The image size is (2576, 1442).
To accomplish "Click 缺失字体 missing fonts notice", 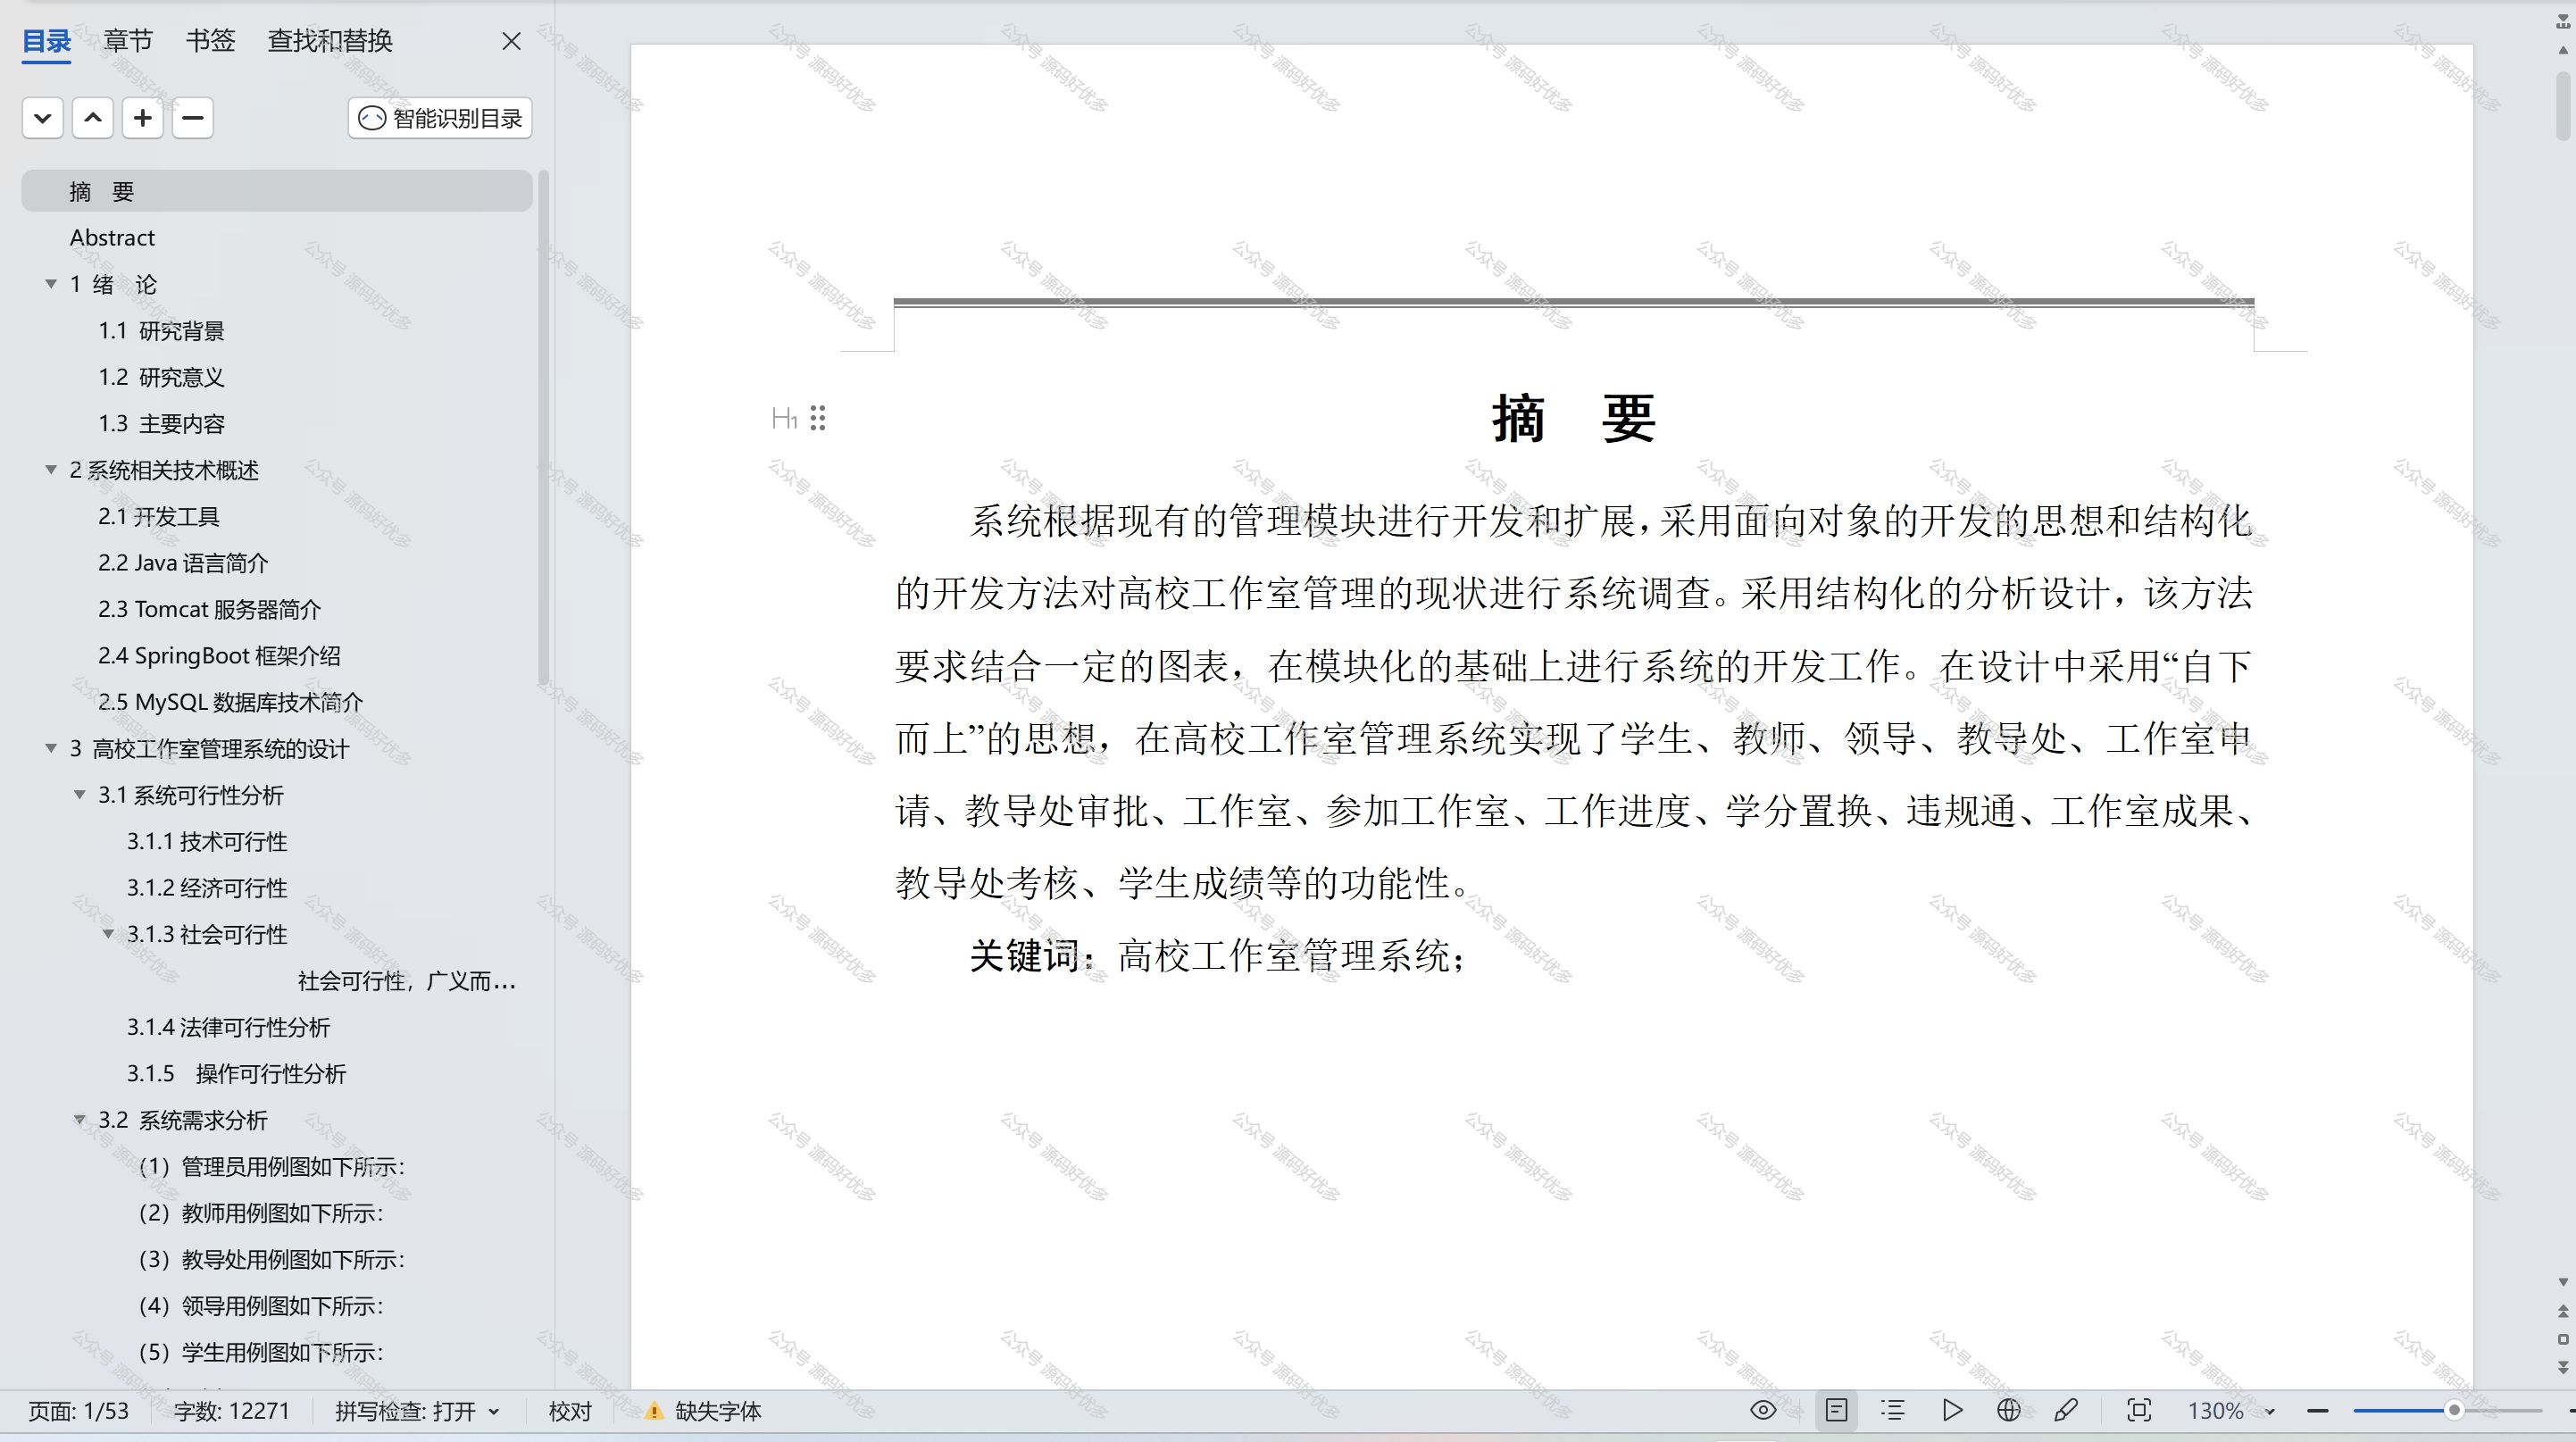I will click(x=718, y=1411).
